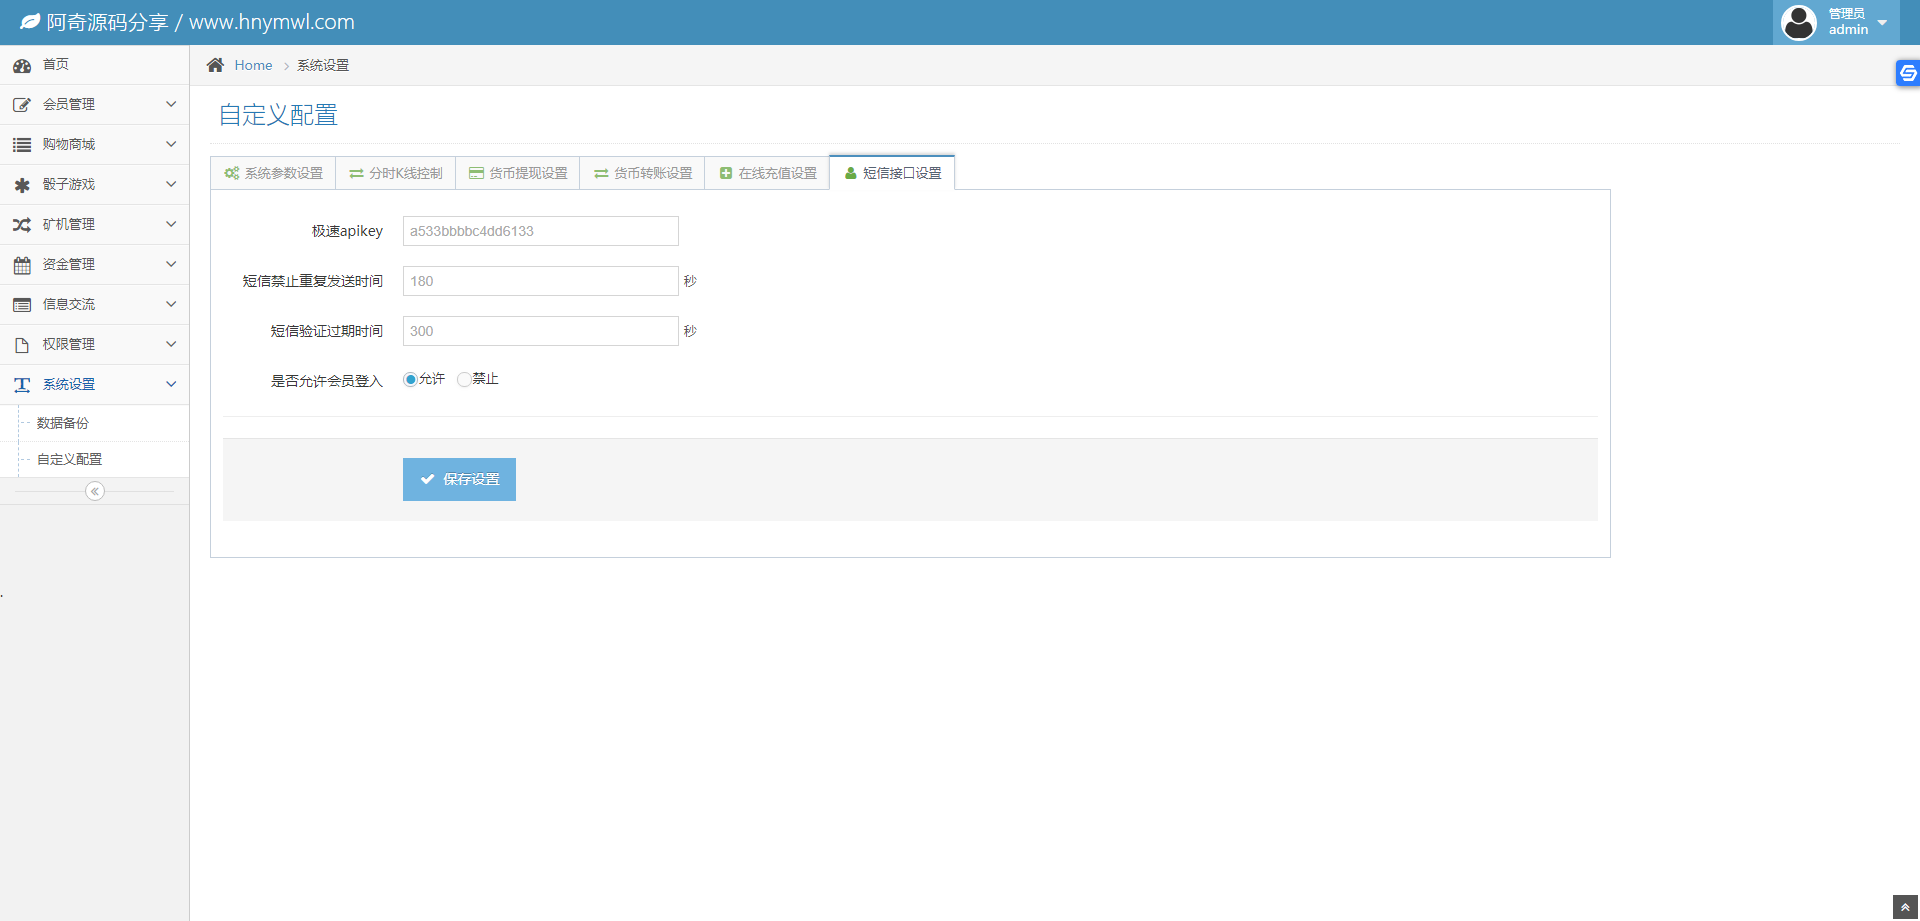Open 数据备份 in the sidebar tree
This screenshot has width=1920, height=921.
pyautogui.click(x=63, y=423)
